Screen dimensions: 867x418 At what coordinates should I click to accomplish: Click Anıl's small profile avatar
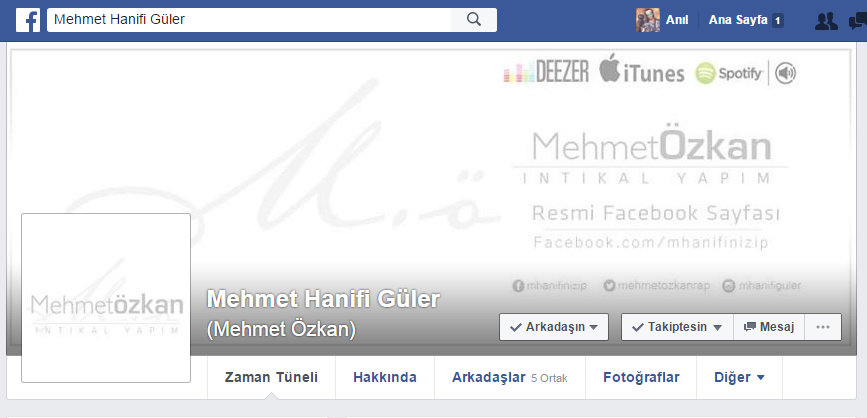[647, 20]
